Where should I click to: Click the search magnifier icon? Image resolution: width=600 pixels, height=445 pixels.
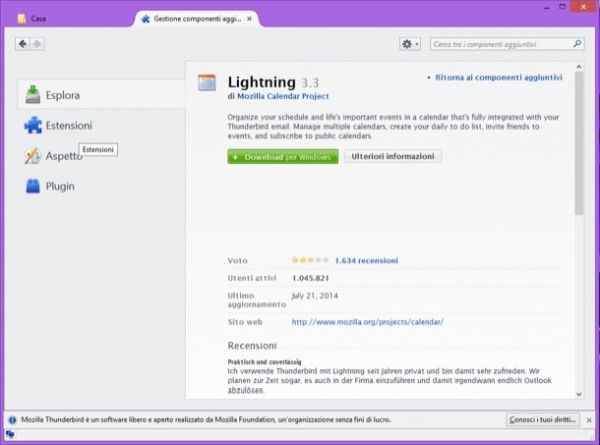coord(577,44)
